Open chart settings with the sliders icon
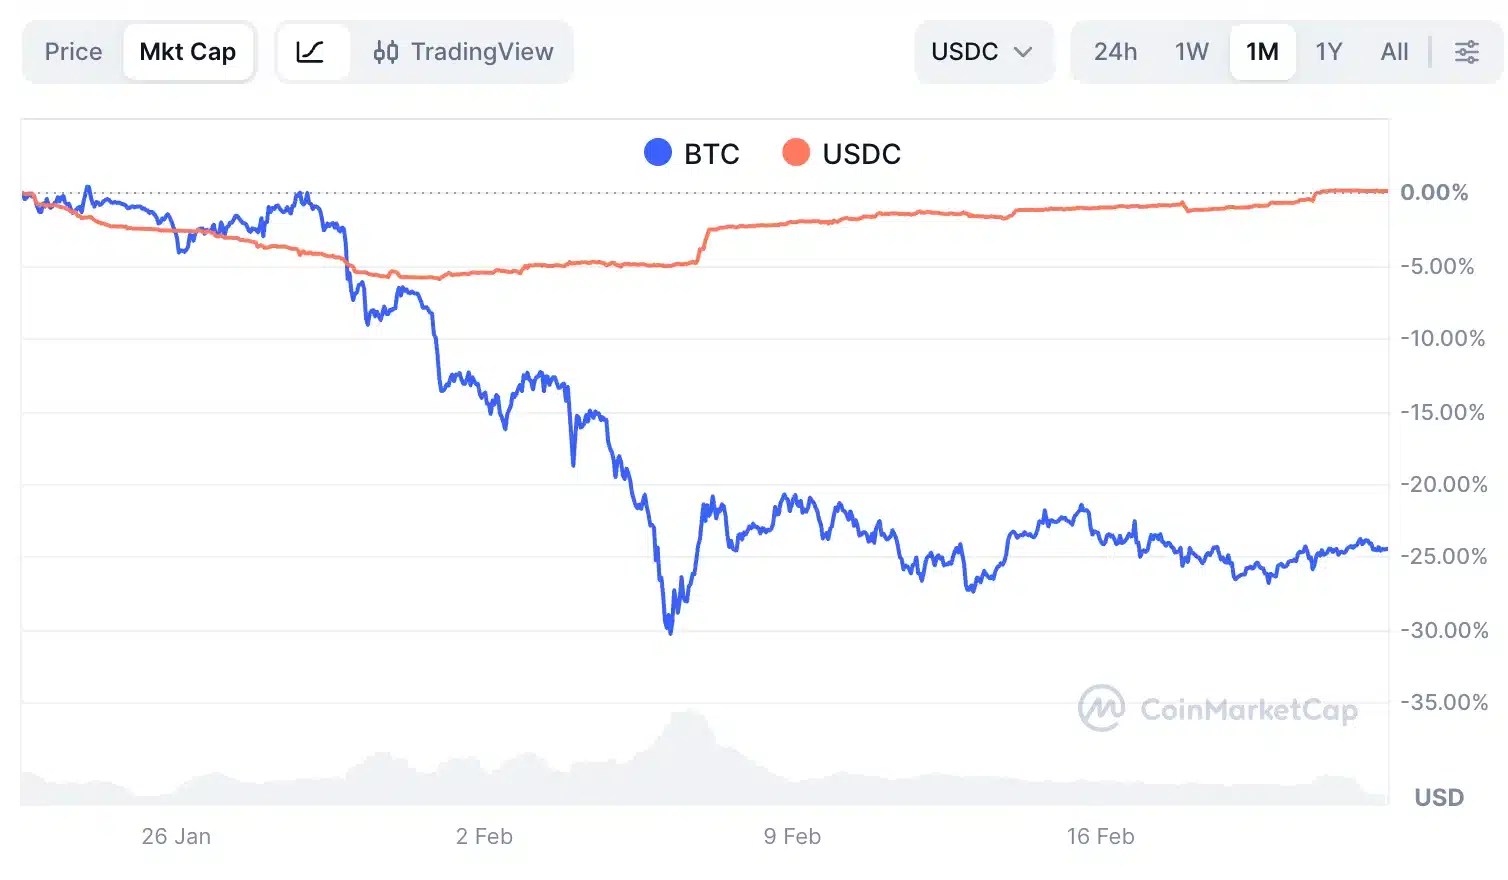Screen dimensions: 1508x880 [x=1466, y=51]
